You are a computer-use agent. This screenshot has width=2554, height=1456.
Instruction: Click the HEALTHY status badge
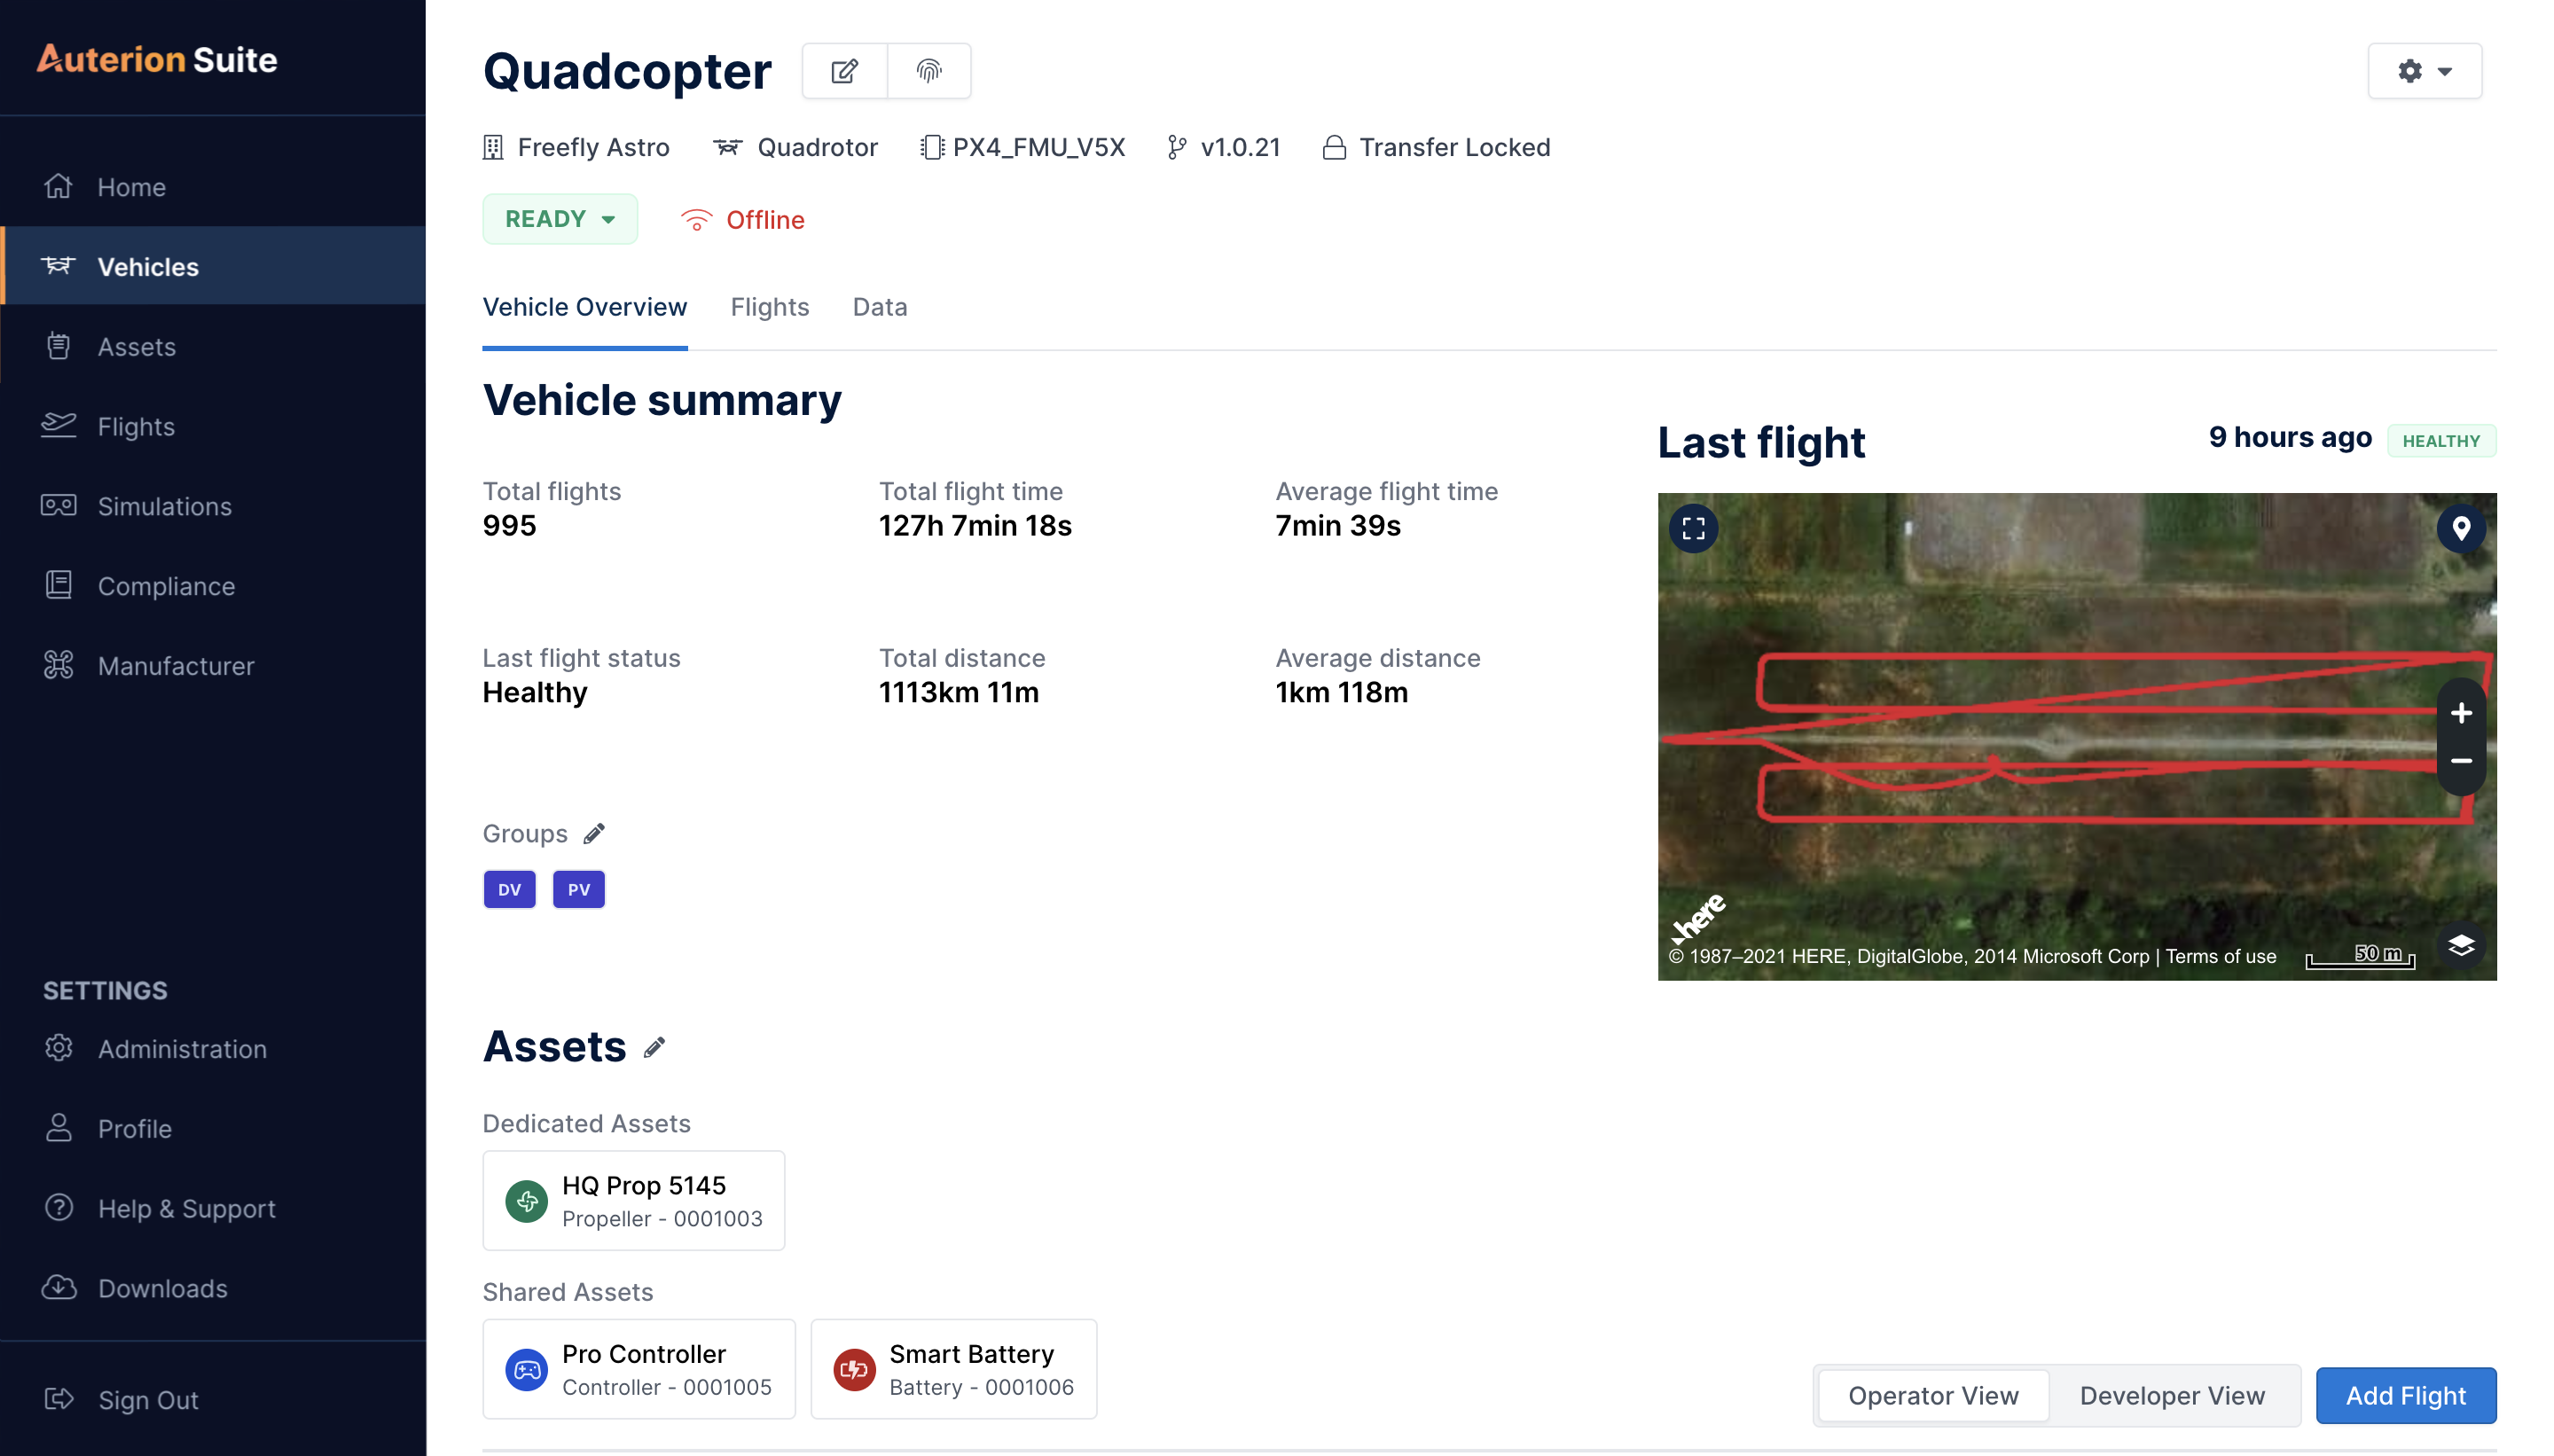2441,441
